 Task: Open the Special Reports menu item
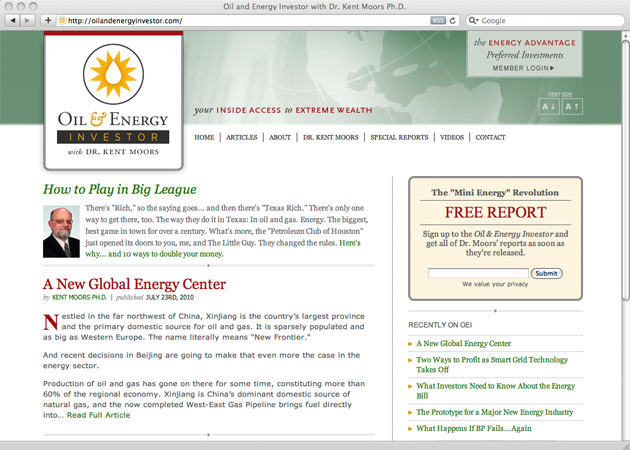pos(399,137)
